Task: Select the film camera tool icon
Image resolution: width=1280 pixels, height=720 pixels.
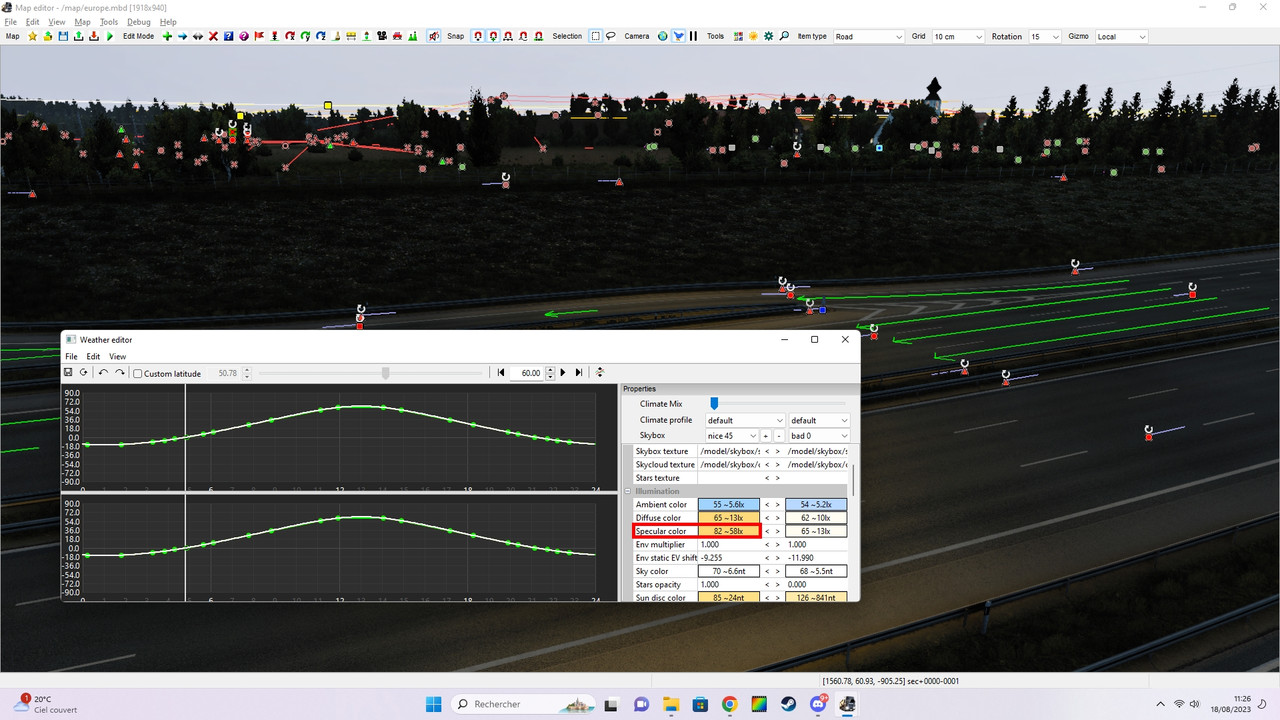Action: [382, 36]
